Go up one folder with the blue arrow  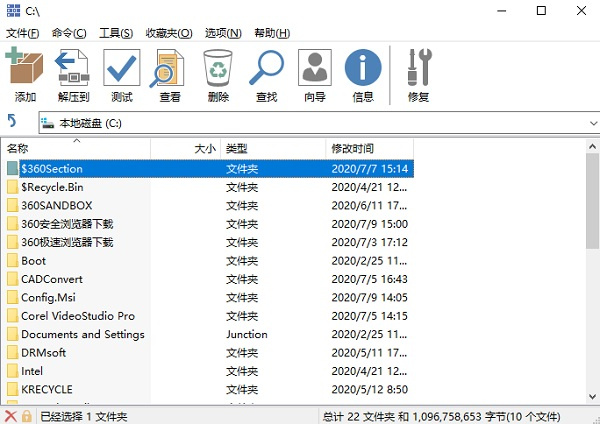coord(12,121)
